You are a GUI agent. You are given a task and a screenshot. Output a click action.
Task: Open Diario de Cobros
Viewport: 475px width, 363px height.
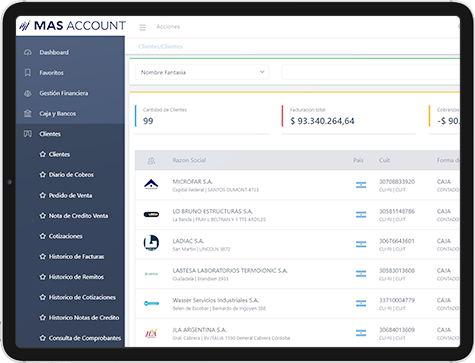pyautogui.click(x=71, y=175)
